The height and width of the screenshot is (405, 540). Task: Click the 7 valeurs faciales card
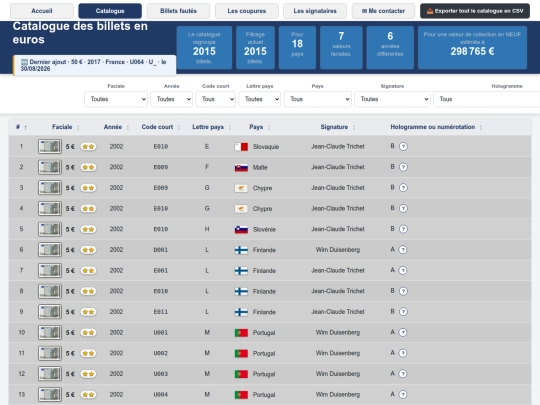[341, 48]
